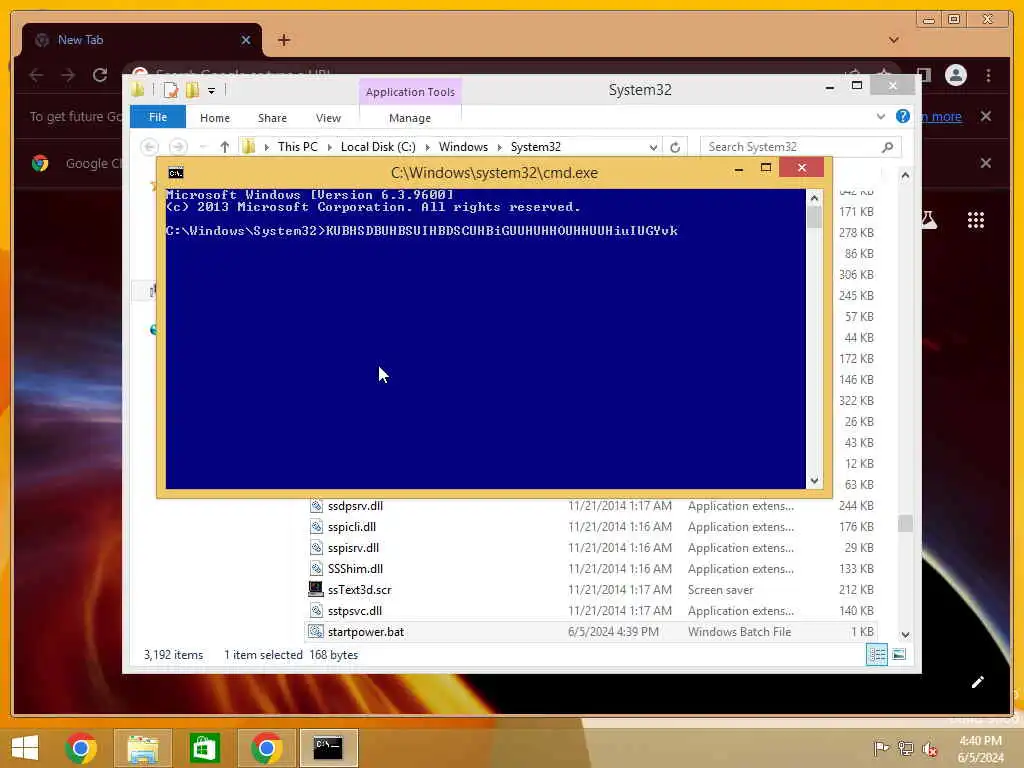
Task: Select the sspicli.dll file
Action: pos(590,527)
